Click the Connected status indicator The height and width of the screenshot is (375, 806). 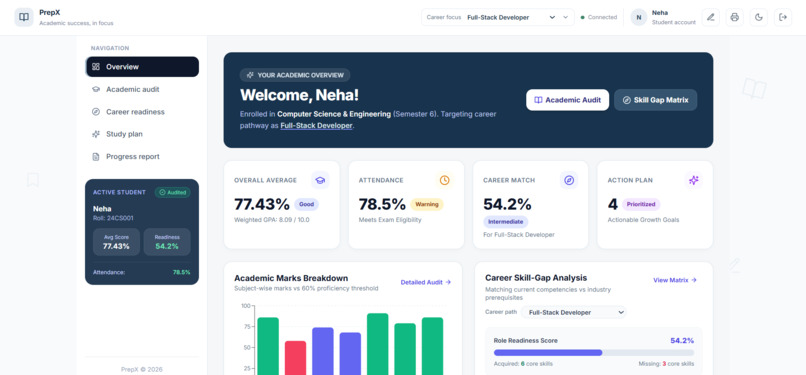(599, 17)
